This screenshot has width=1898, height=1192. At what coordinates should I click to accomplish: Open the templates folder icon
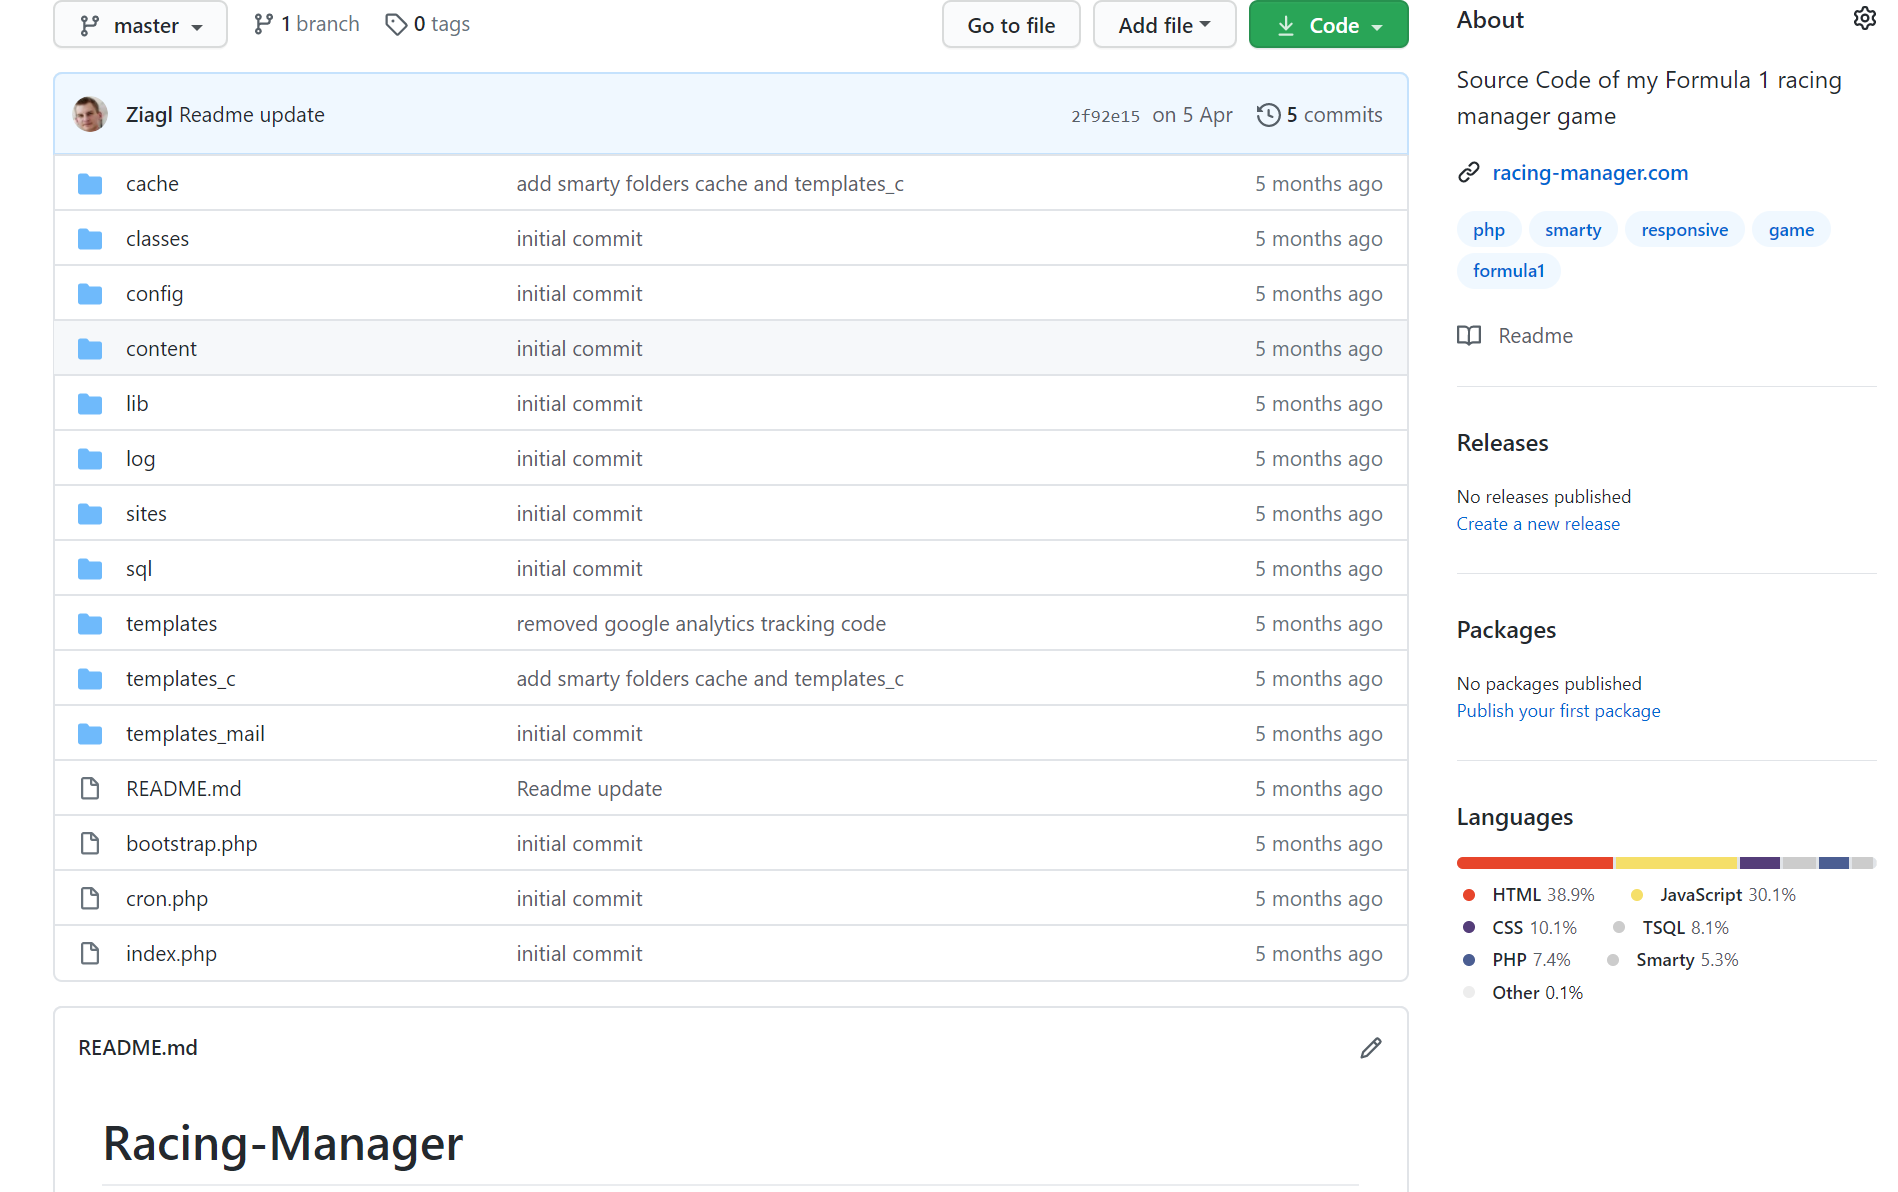click(x=90, y=623)
